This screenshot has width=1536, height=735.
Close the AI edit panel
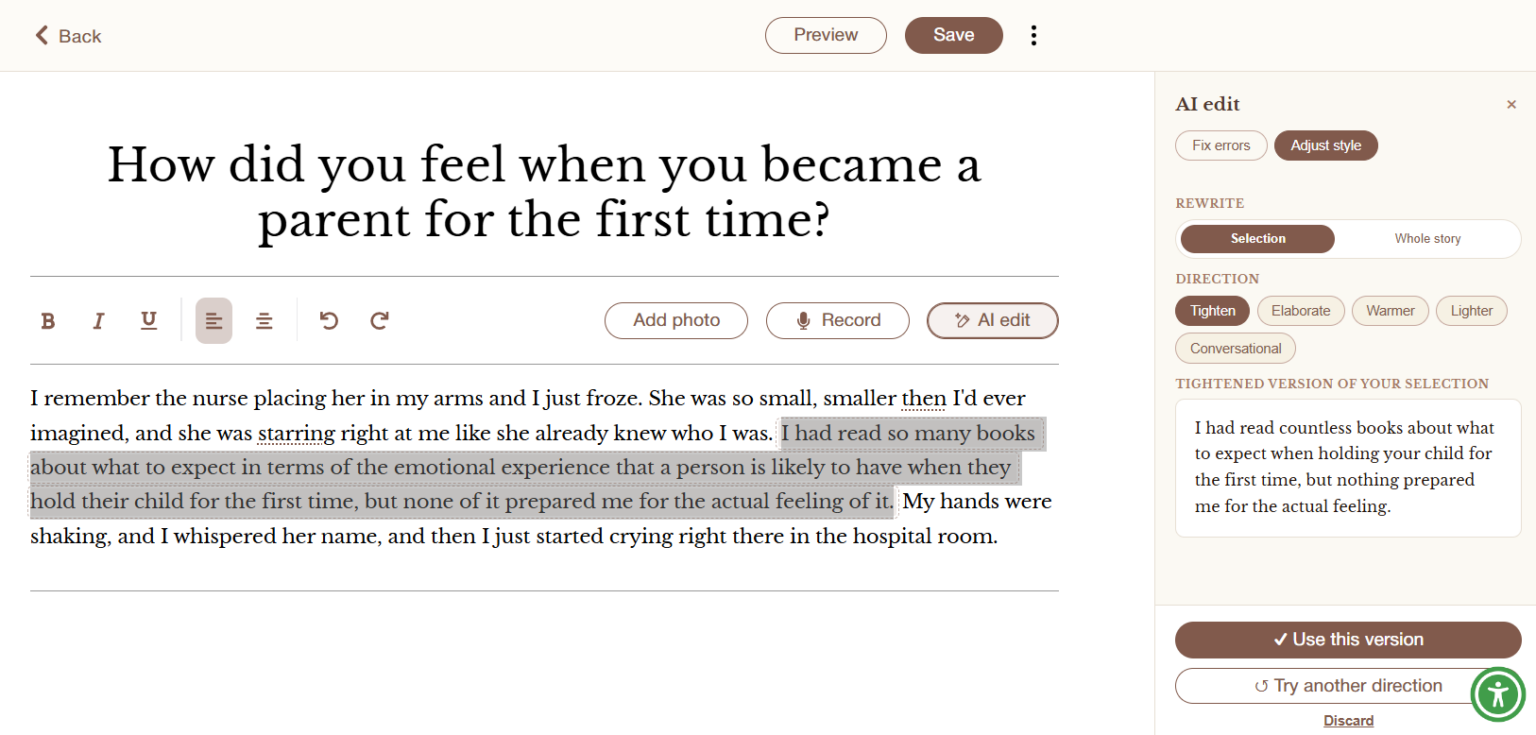[x=1511, y=104]
